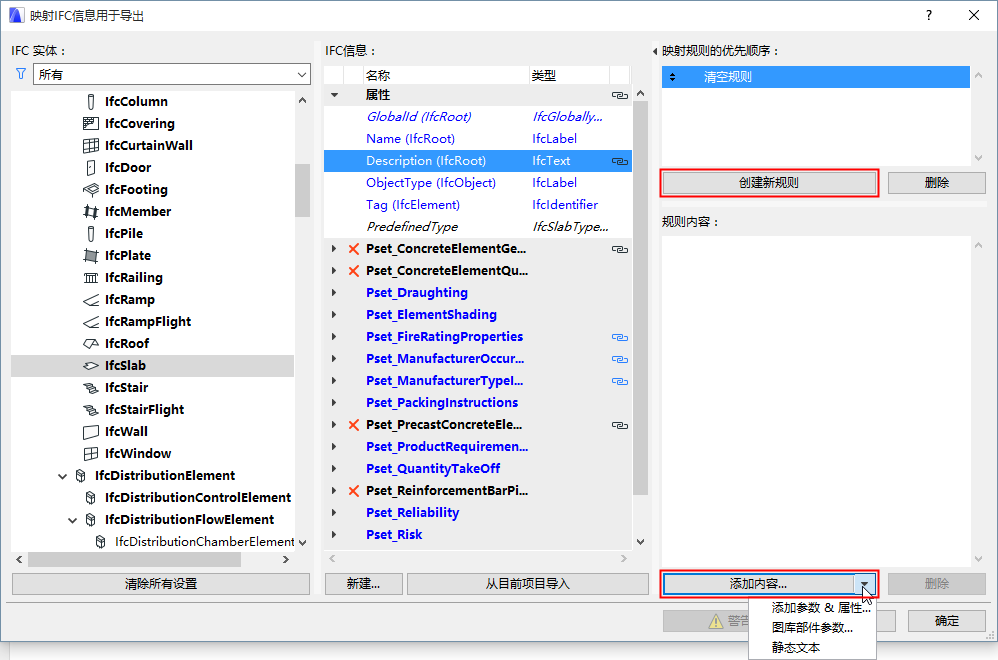The height and width of the screenshot is (660, 998).
Task: Expand the Pset_Draughting property set
Action: (334, 293)
